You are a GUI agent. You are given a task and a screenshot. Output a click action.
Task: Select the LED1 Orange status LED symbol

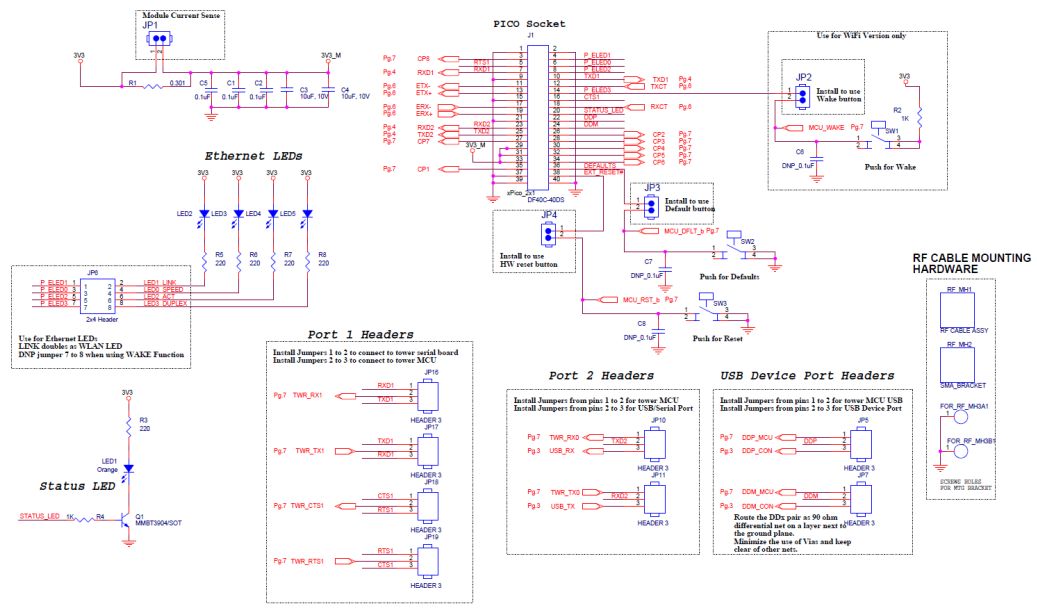click(127, 466)
